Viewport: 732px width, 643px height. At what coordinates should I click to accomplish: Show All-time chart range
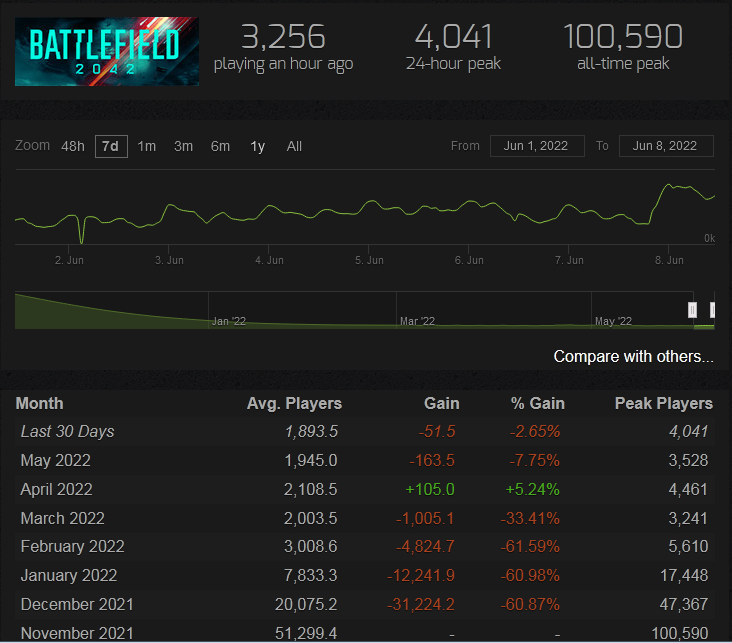coord(294,147)
